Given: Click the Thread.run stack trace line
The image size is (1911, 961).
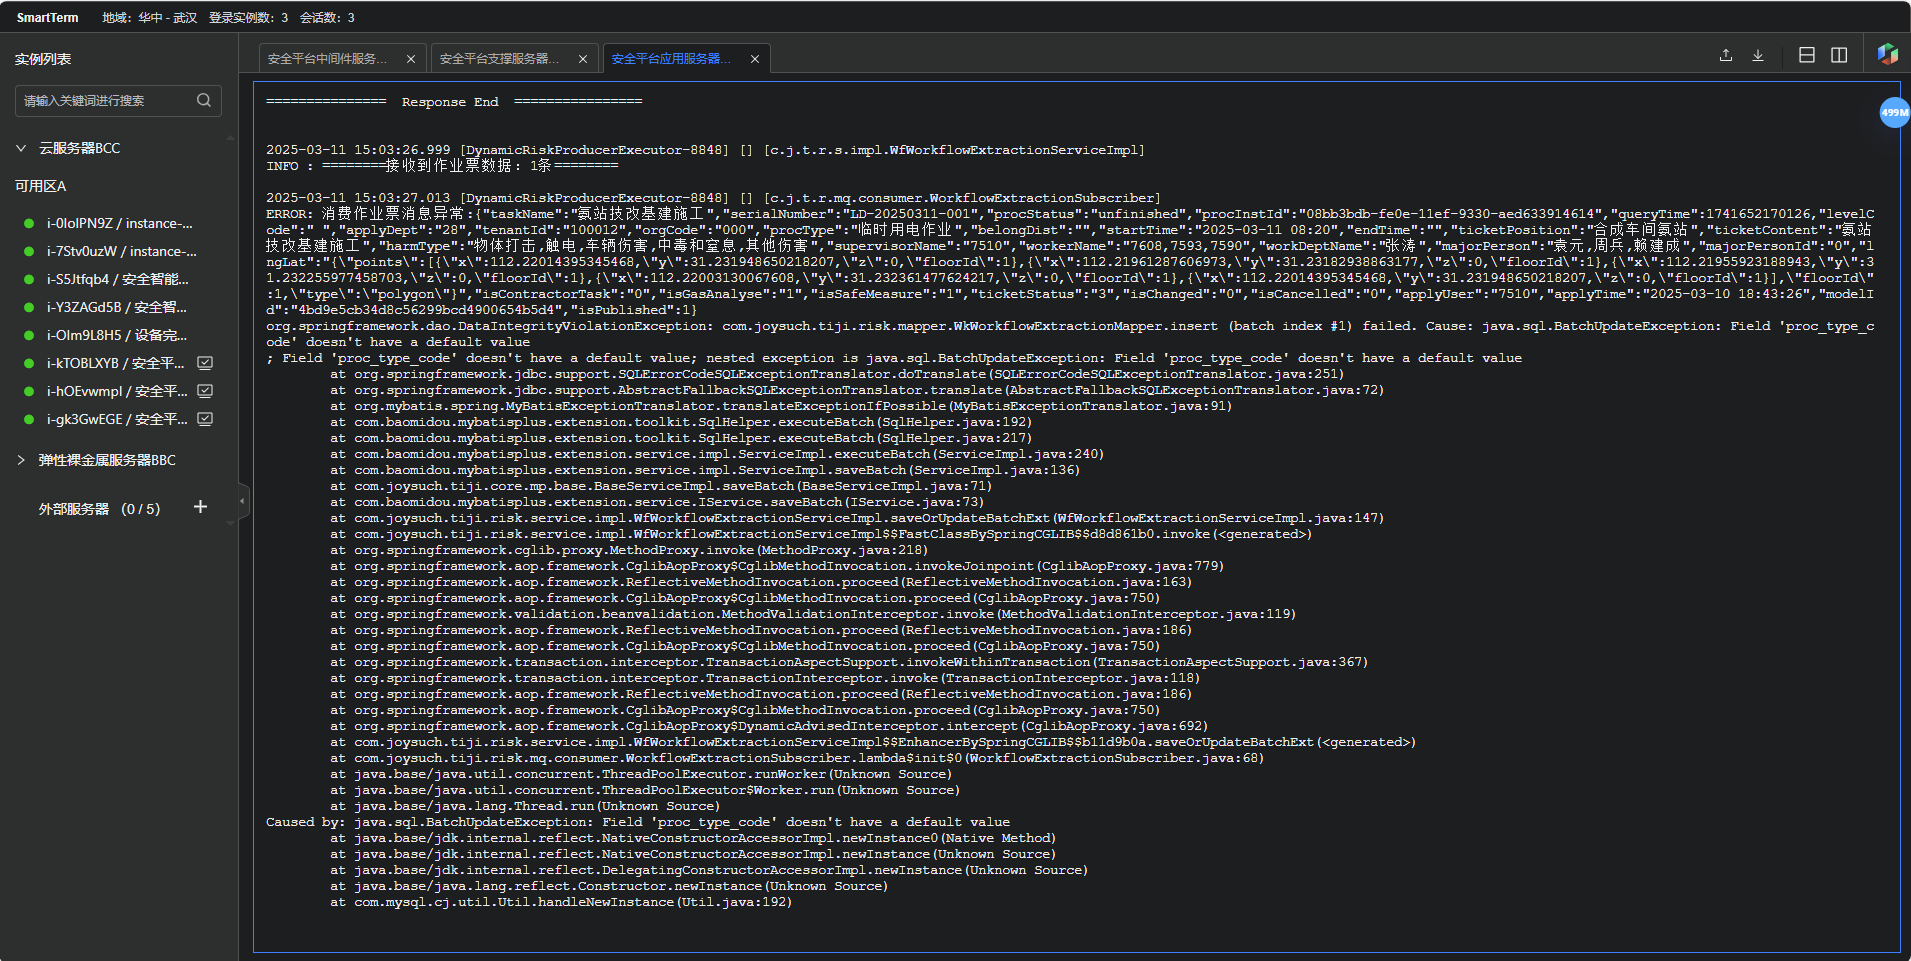Looking at the screenshot, I should pos(525,805).
